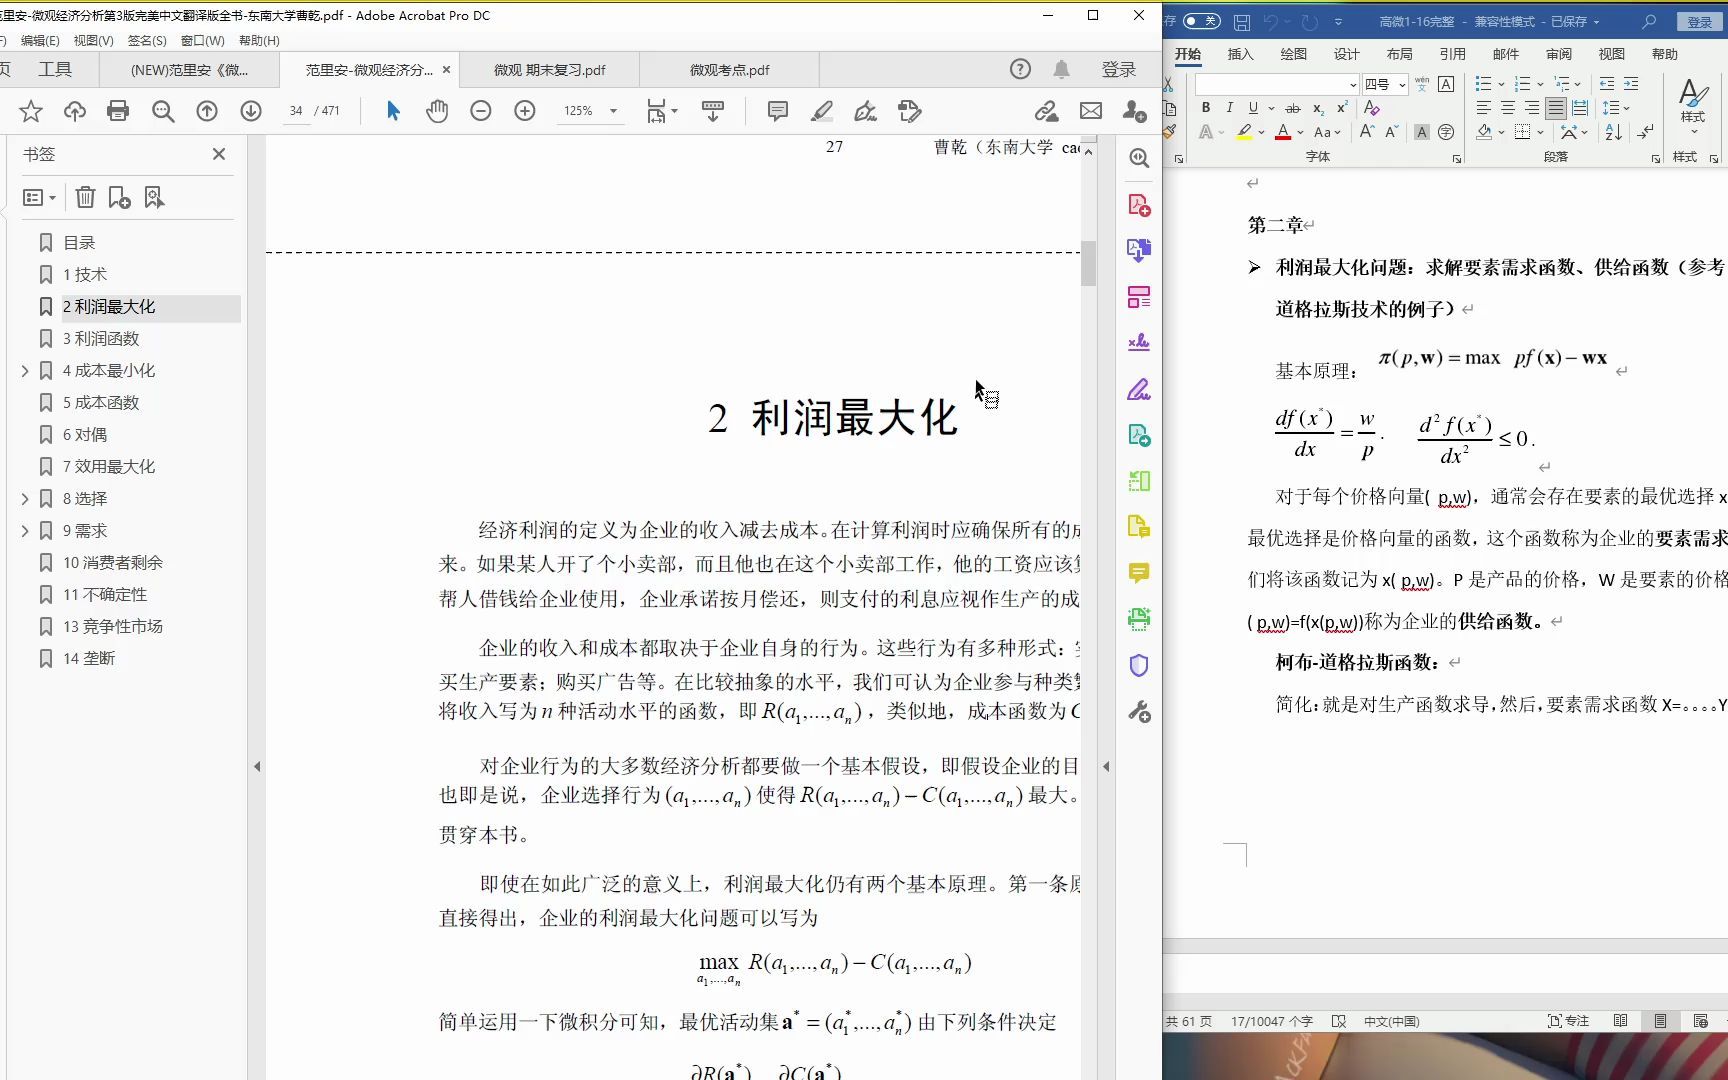Viewport: 1728px width, 1080px height.
Task: Pick the hand pan tool in Acrobat
Action: pos(437,111)
